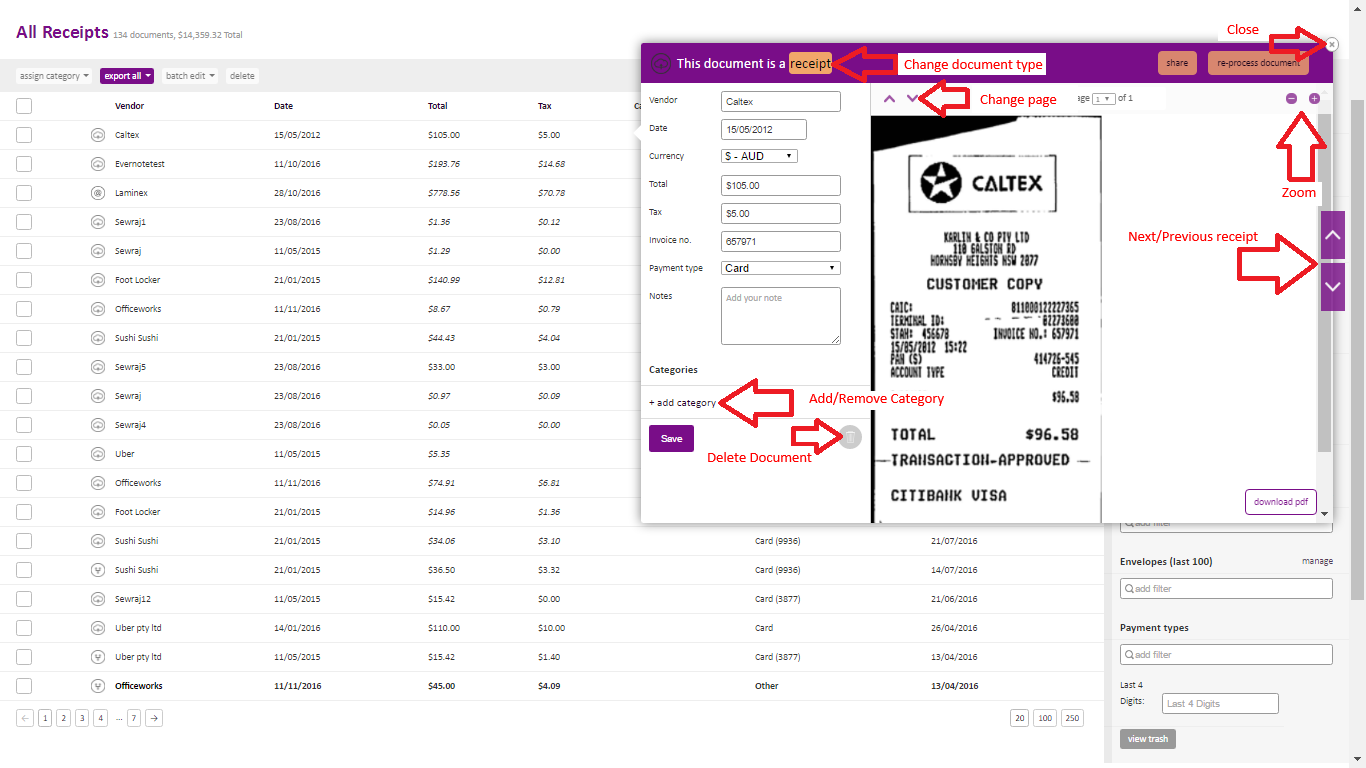Viewport: 1366px width, 768px height.
Task: Click the source icon next to Sewraj5
Action: coord(98,367)
